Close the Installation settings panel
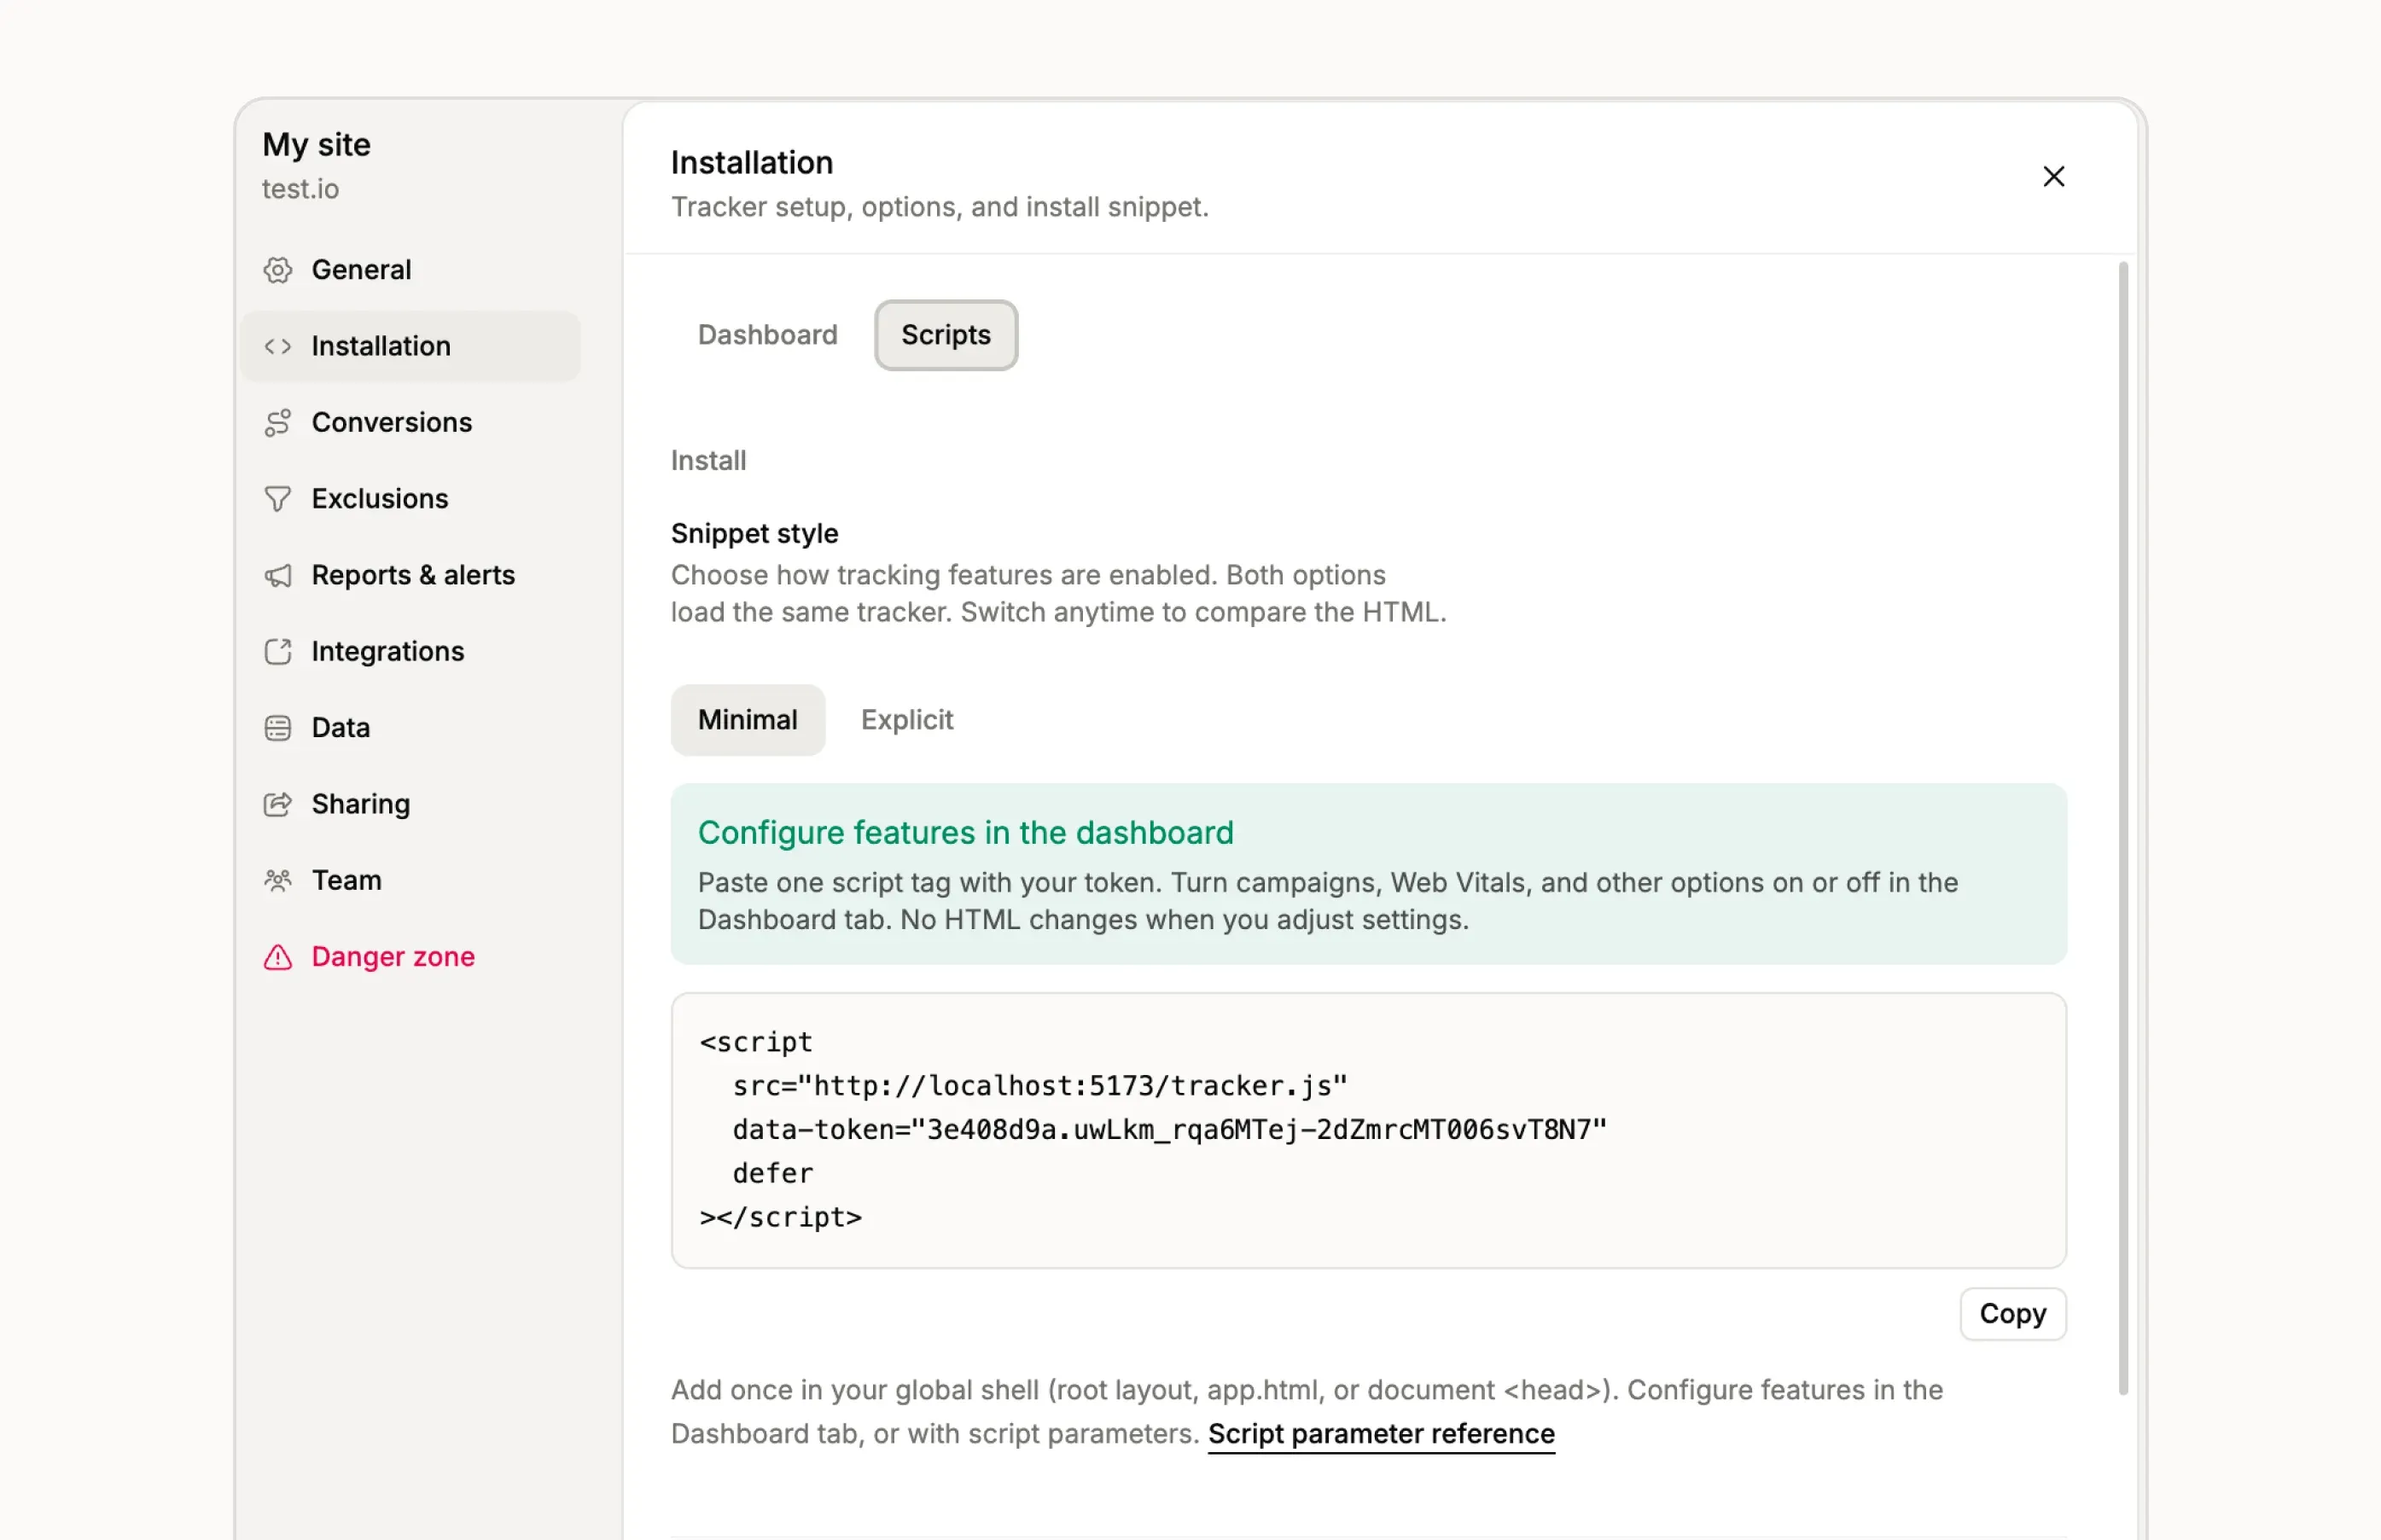The image size is (2381, 1540). click(x=2053, y=176)
